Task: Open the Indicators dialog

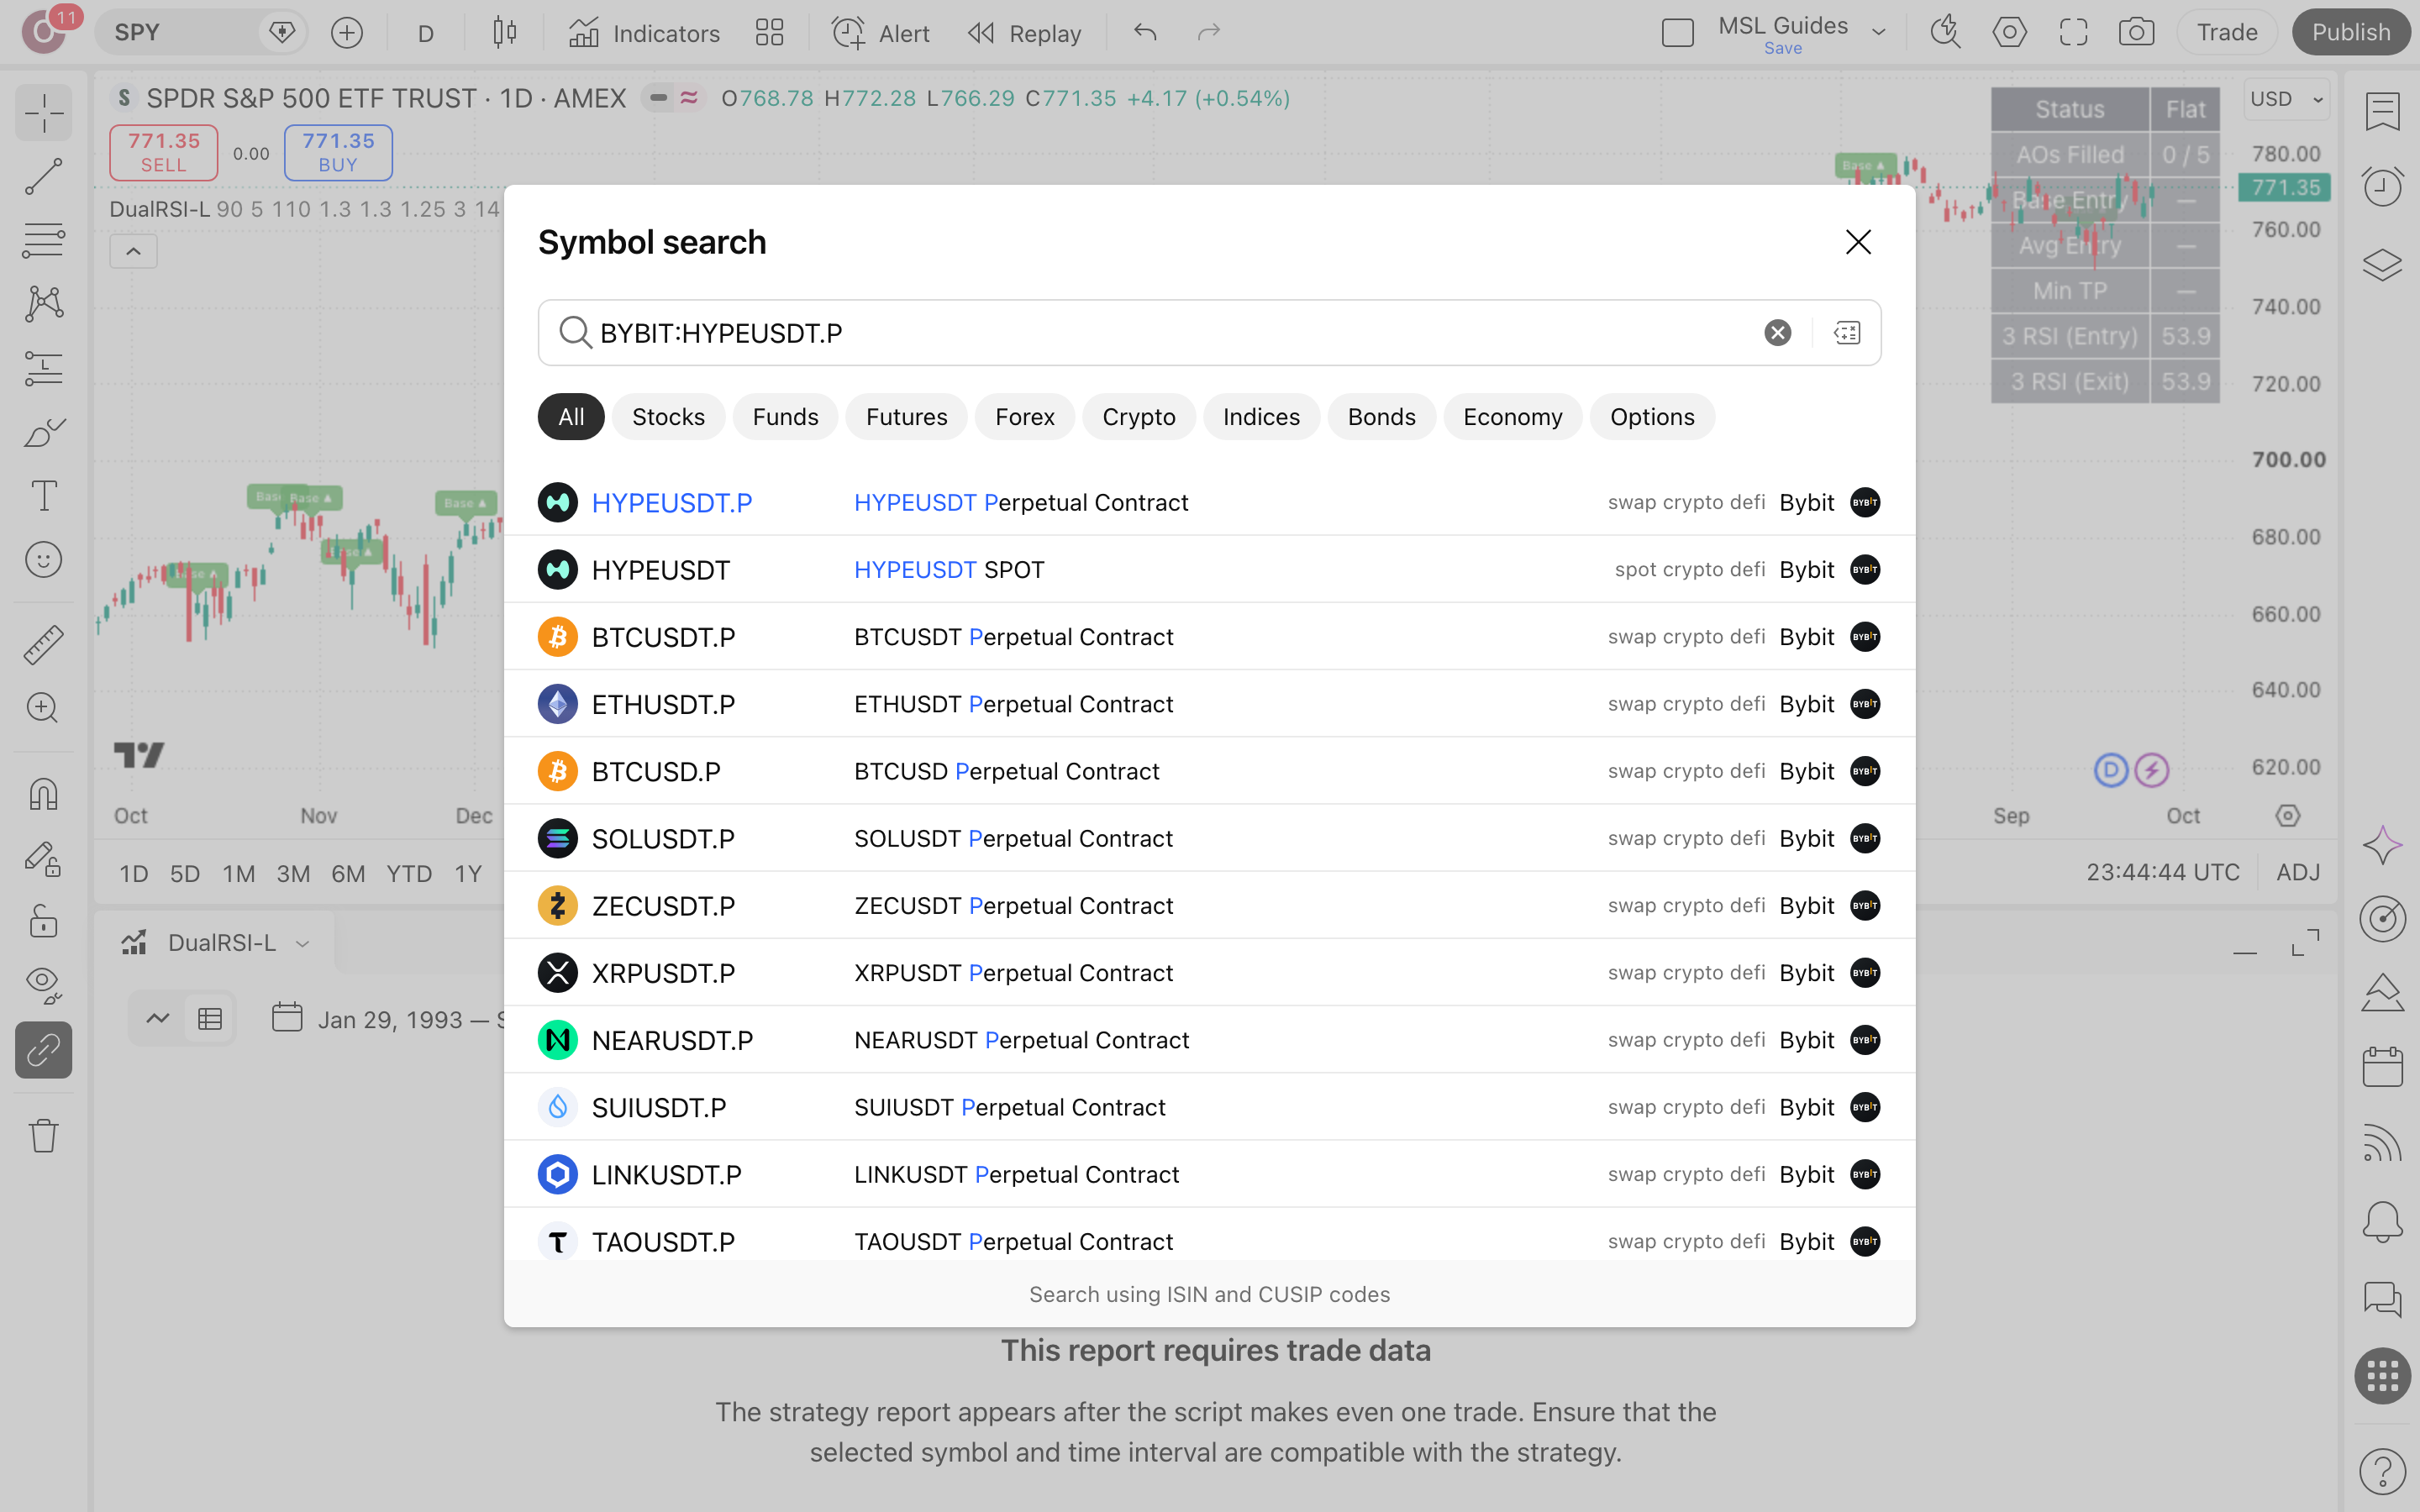Action: click(644, 33)
